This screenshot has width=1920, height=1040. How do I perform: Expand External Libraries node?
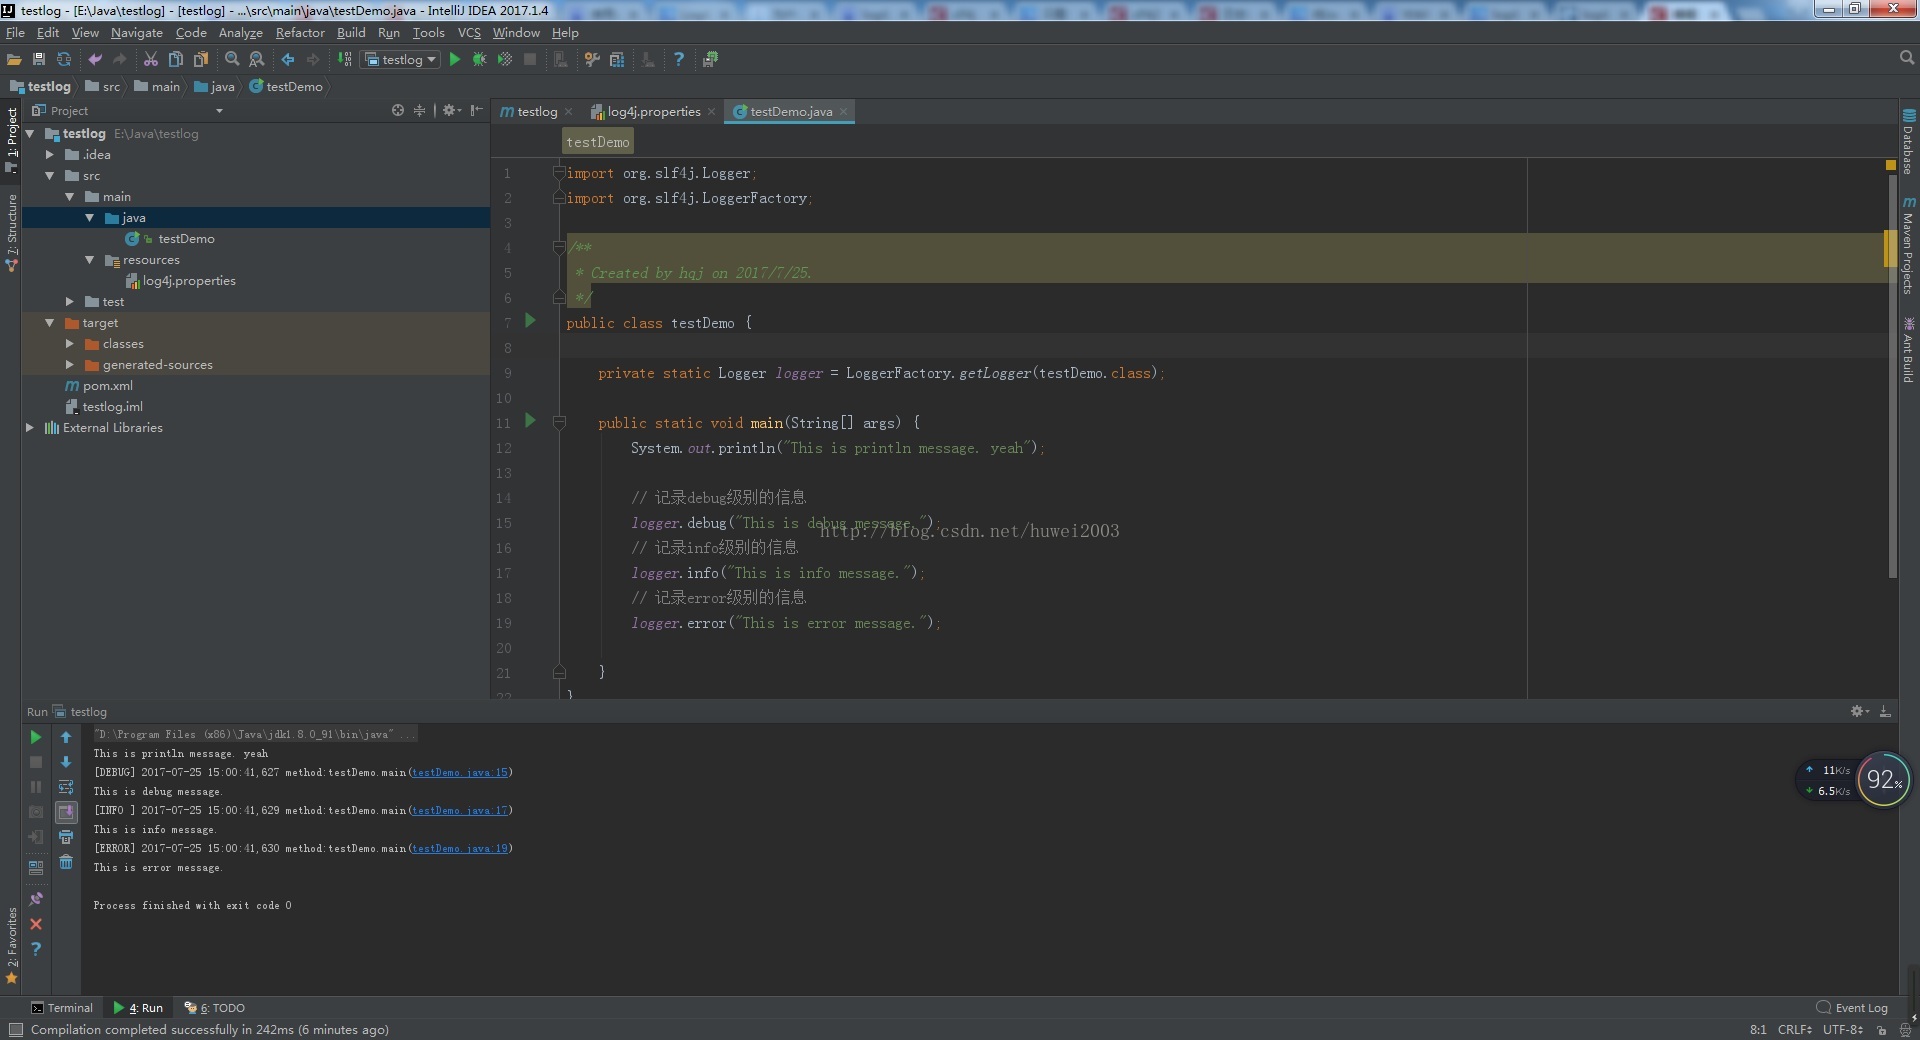pyautogui.click(x=30, y=428)
